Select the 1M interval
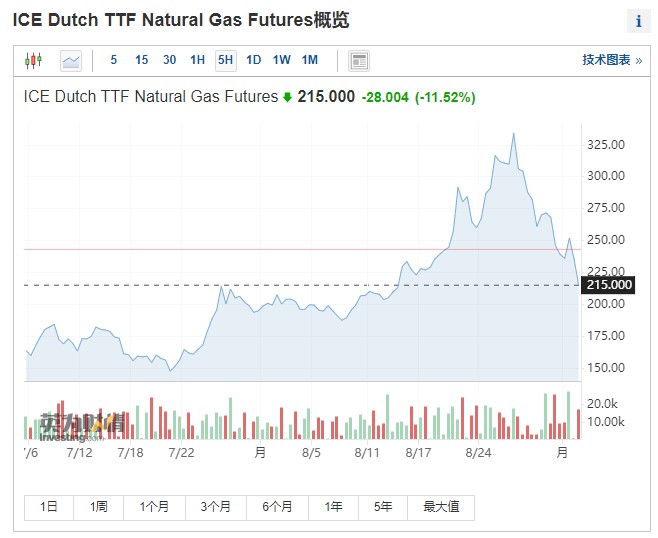 tap(309, 60)
